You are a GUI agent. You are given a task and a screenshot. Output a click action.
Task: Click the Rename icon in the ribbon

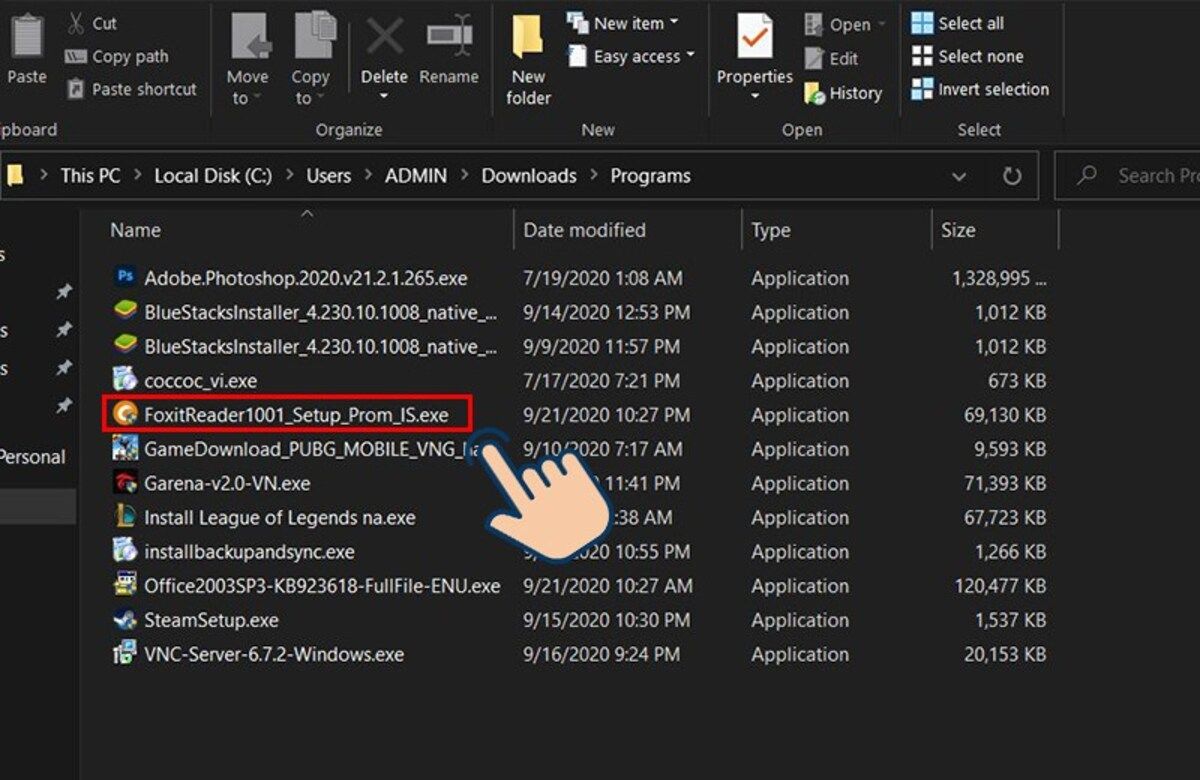pyautogui.click(x=449, y=39)
